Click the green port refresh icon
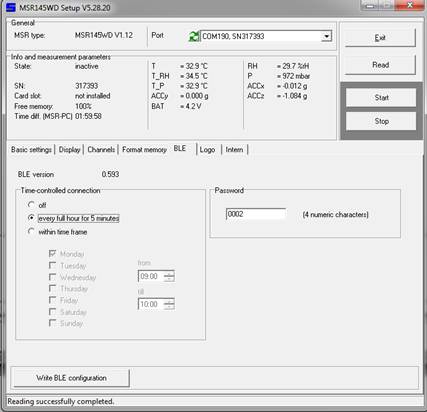Screen dimensions: 427x412 [194, 36]
